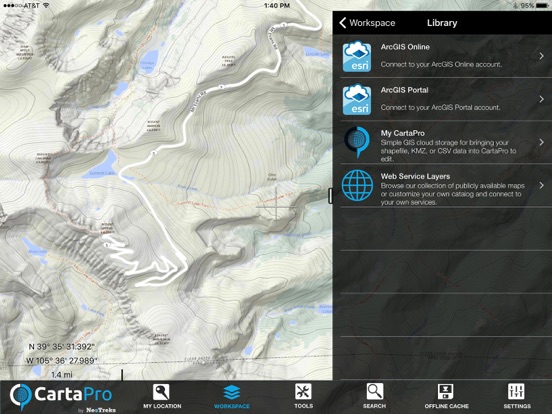Select the ArcGIS Portal title
This screenshot has width=552, height=414.
coord(404,90)
